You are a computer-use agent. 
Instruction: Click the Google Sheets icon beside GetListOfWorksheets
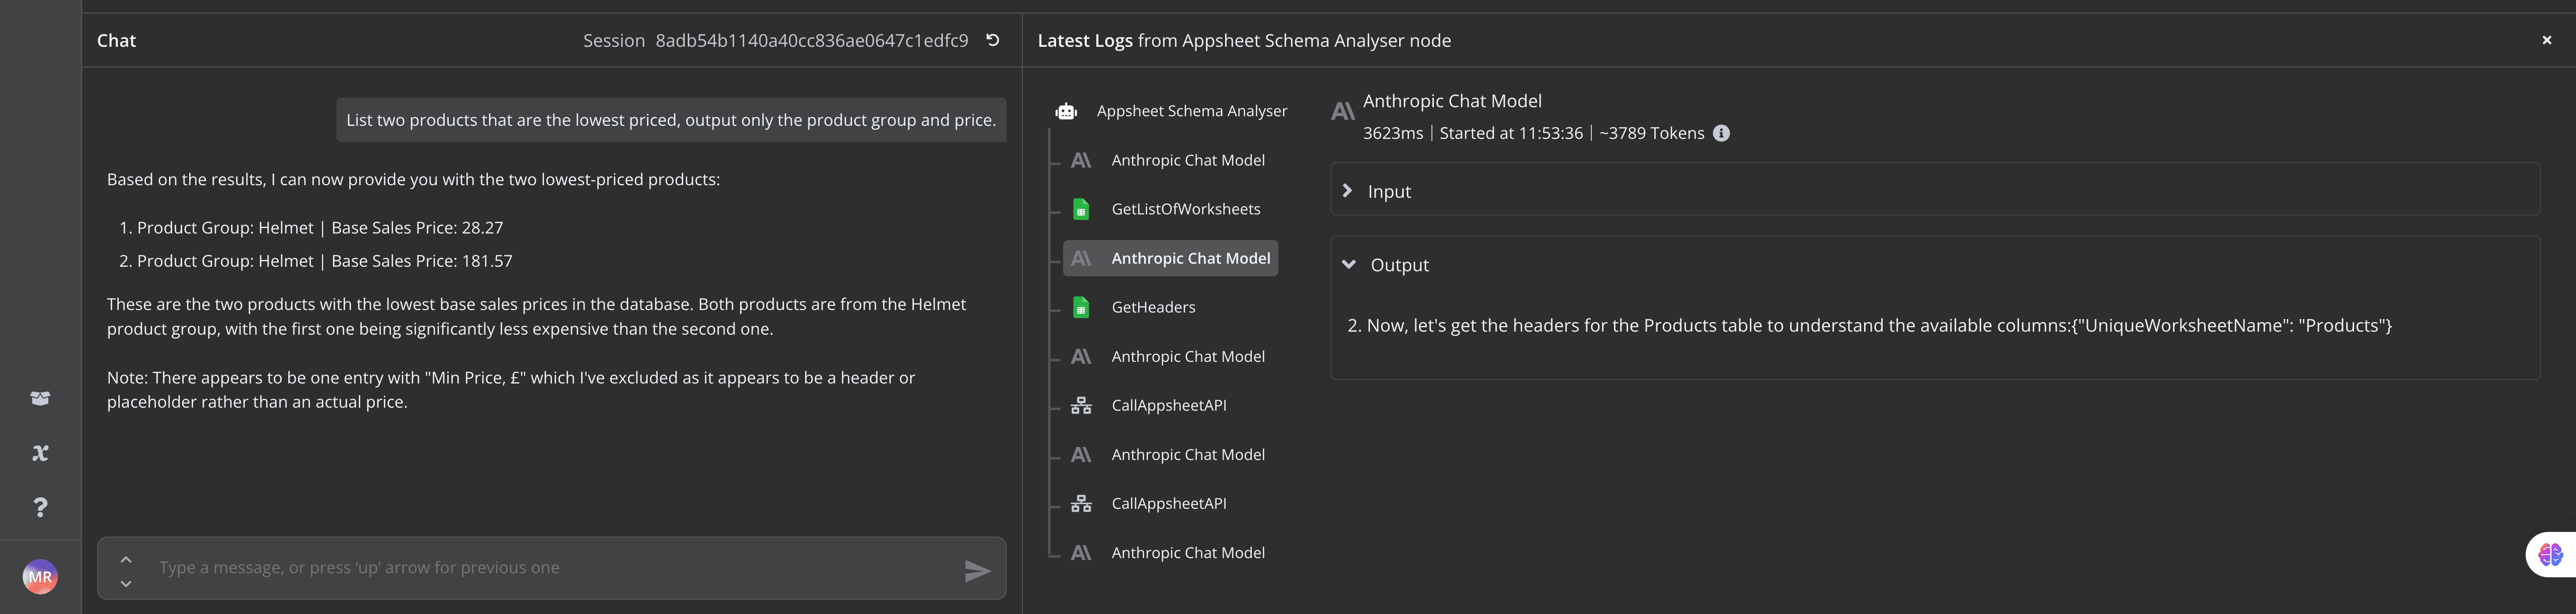(x=1081, y=209)
